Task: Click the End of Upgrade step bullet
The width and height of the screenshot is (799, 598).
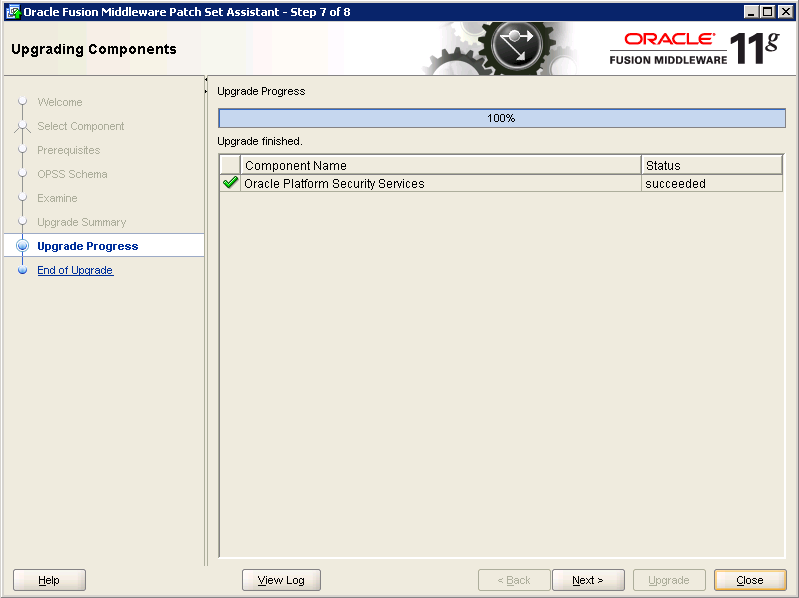Action: pos(22,270)
